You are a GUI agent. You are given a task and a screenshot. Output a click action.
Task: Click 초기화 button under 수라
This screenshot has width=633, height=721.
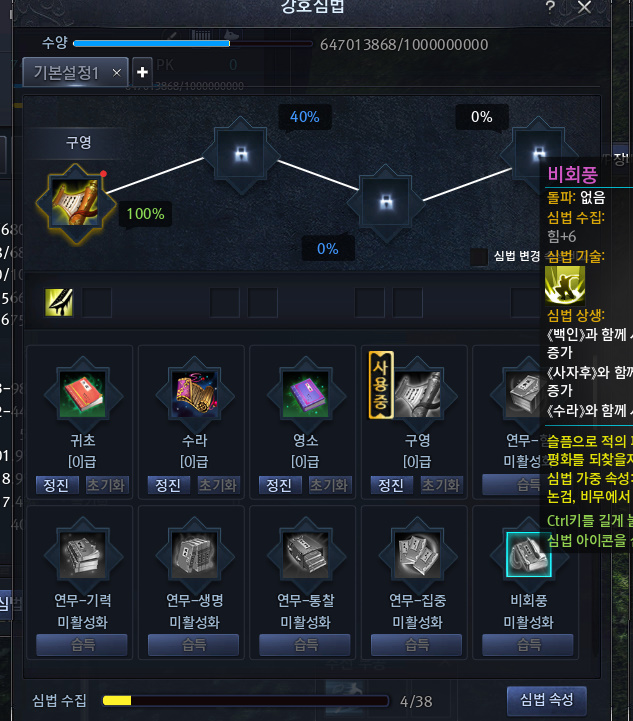217,485
